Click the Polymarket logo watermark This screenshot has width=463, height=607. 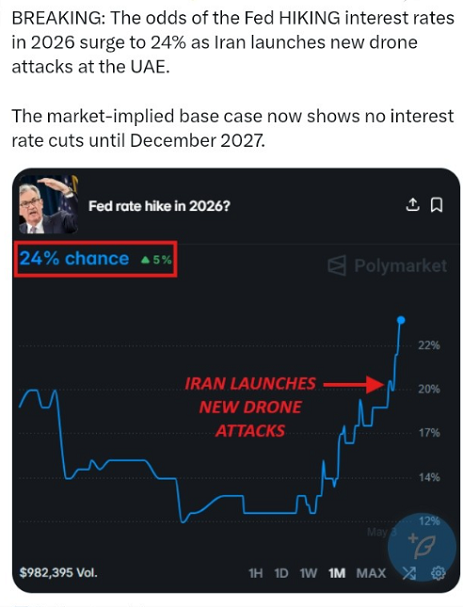(388, 266)
